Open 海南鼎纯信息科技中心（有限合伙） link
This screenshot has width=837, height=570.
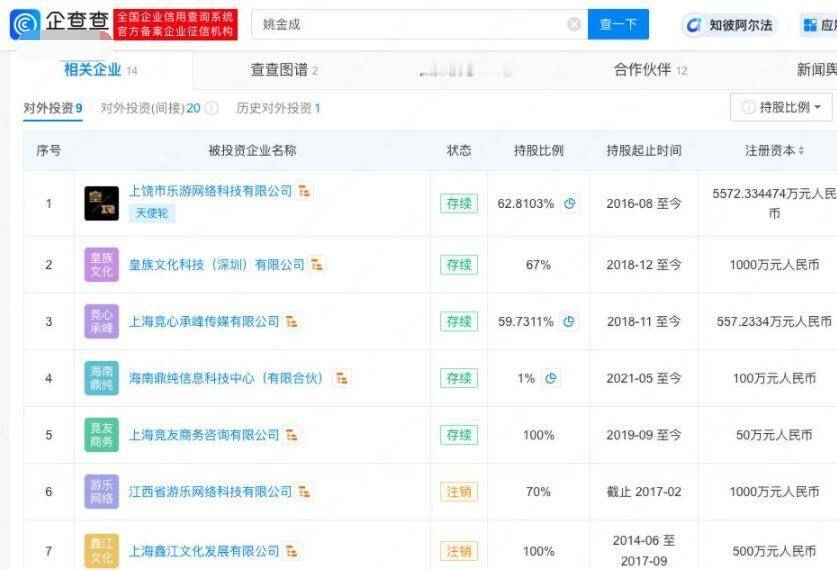click(226, 378)
